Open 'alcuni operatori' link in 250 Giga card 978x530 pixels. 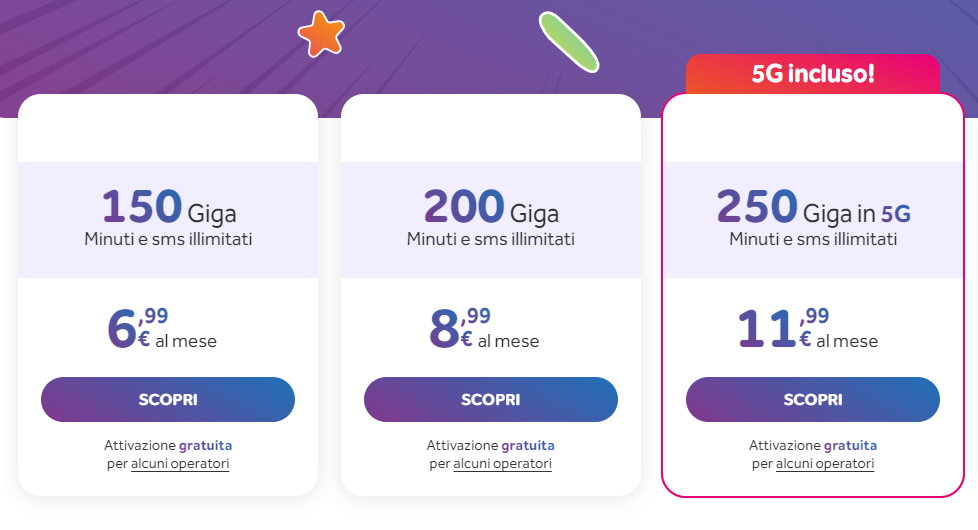(825, 464)
